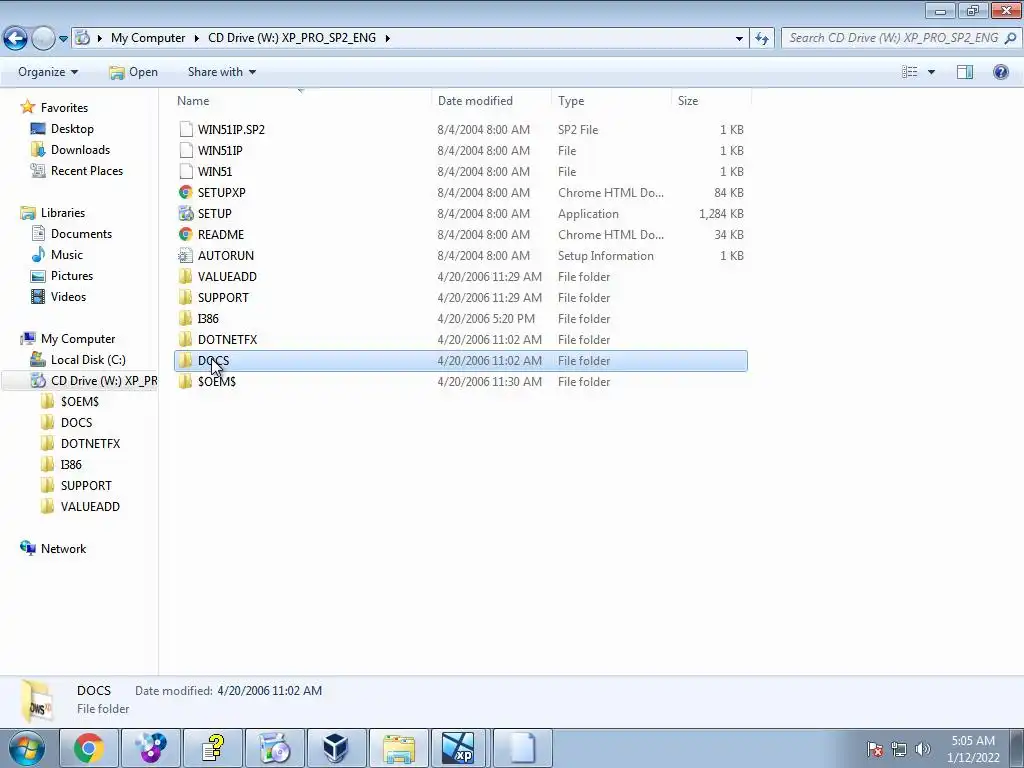Open $OEM$ folder in the sidebar tree
The image size is (1024, 768).
click(80, 402)
